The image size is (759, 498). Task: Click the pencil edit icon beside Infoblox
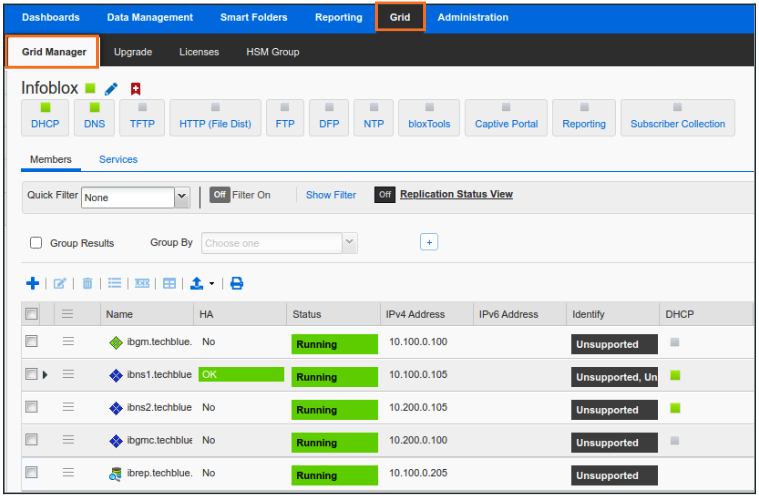click(111, 89)
